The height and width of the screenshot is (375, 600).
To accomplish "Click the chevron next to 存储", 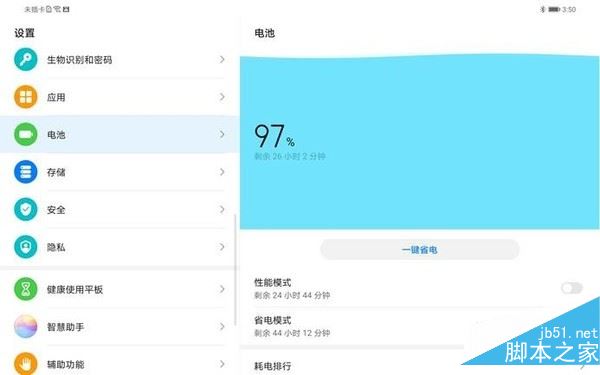I will 222,172.
